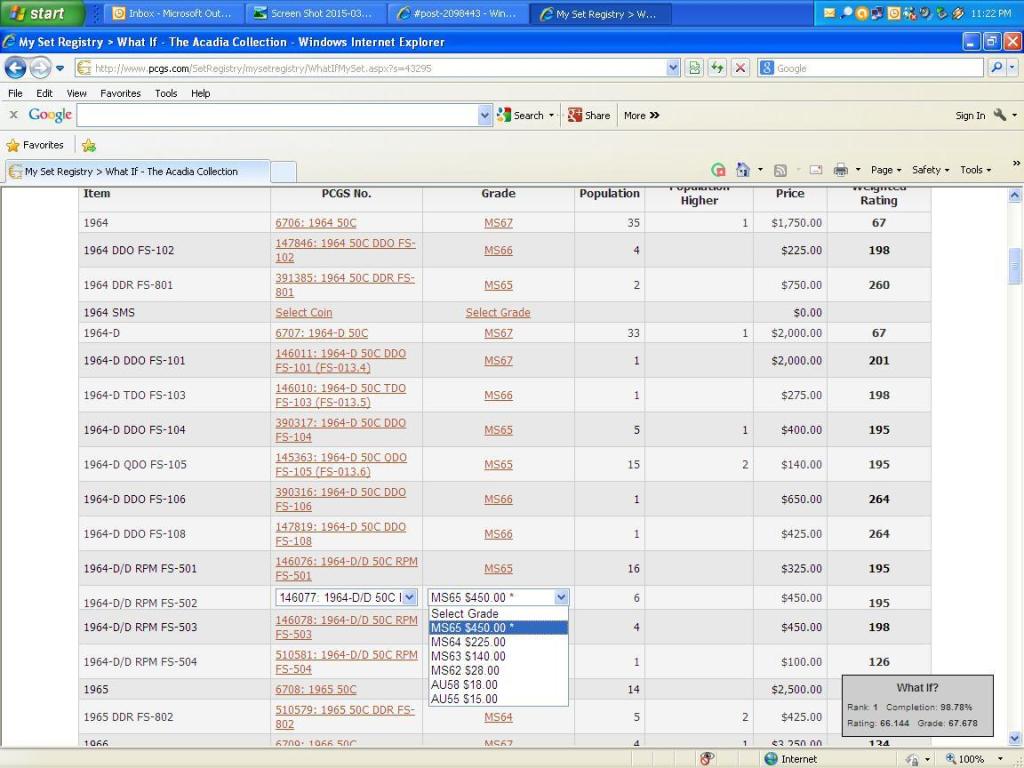The image size is (1024, 768).
Task: Open the 6708: 1965 50C link
Action: [x=315, y=690]
